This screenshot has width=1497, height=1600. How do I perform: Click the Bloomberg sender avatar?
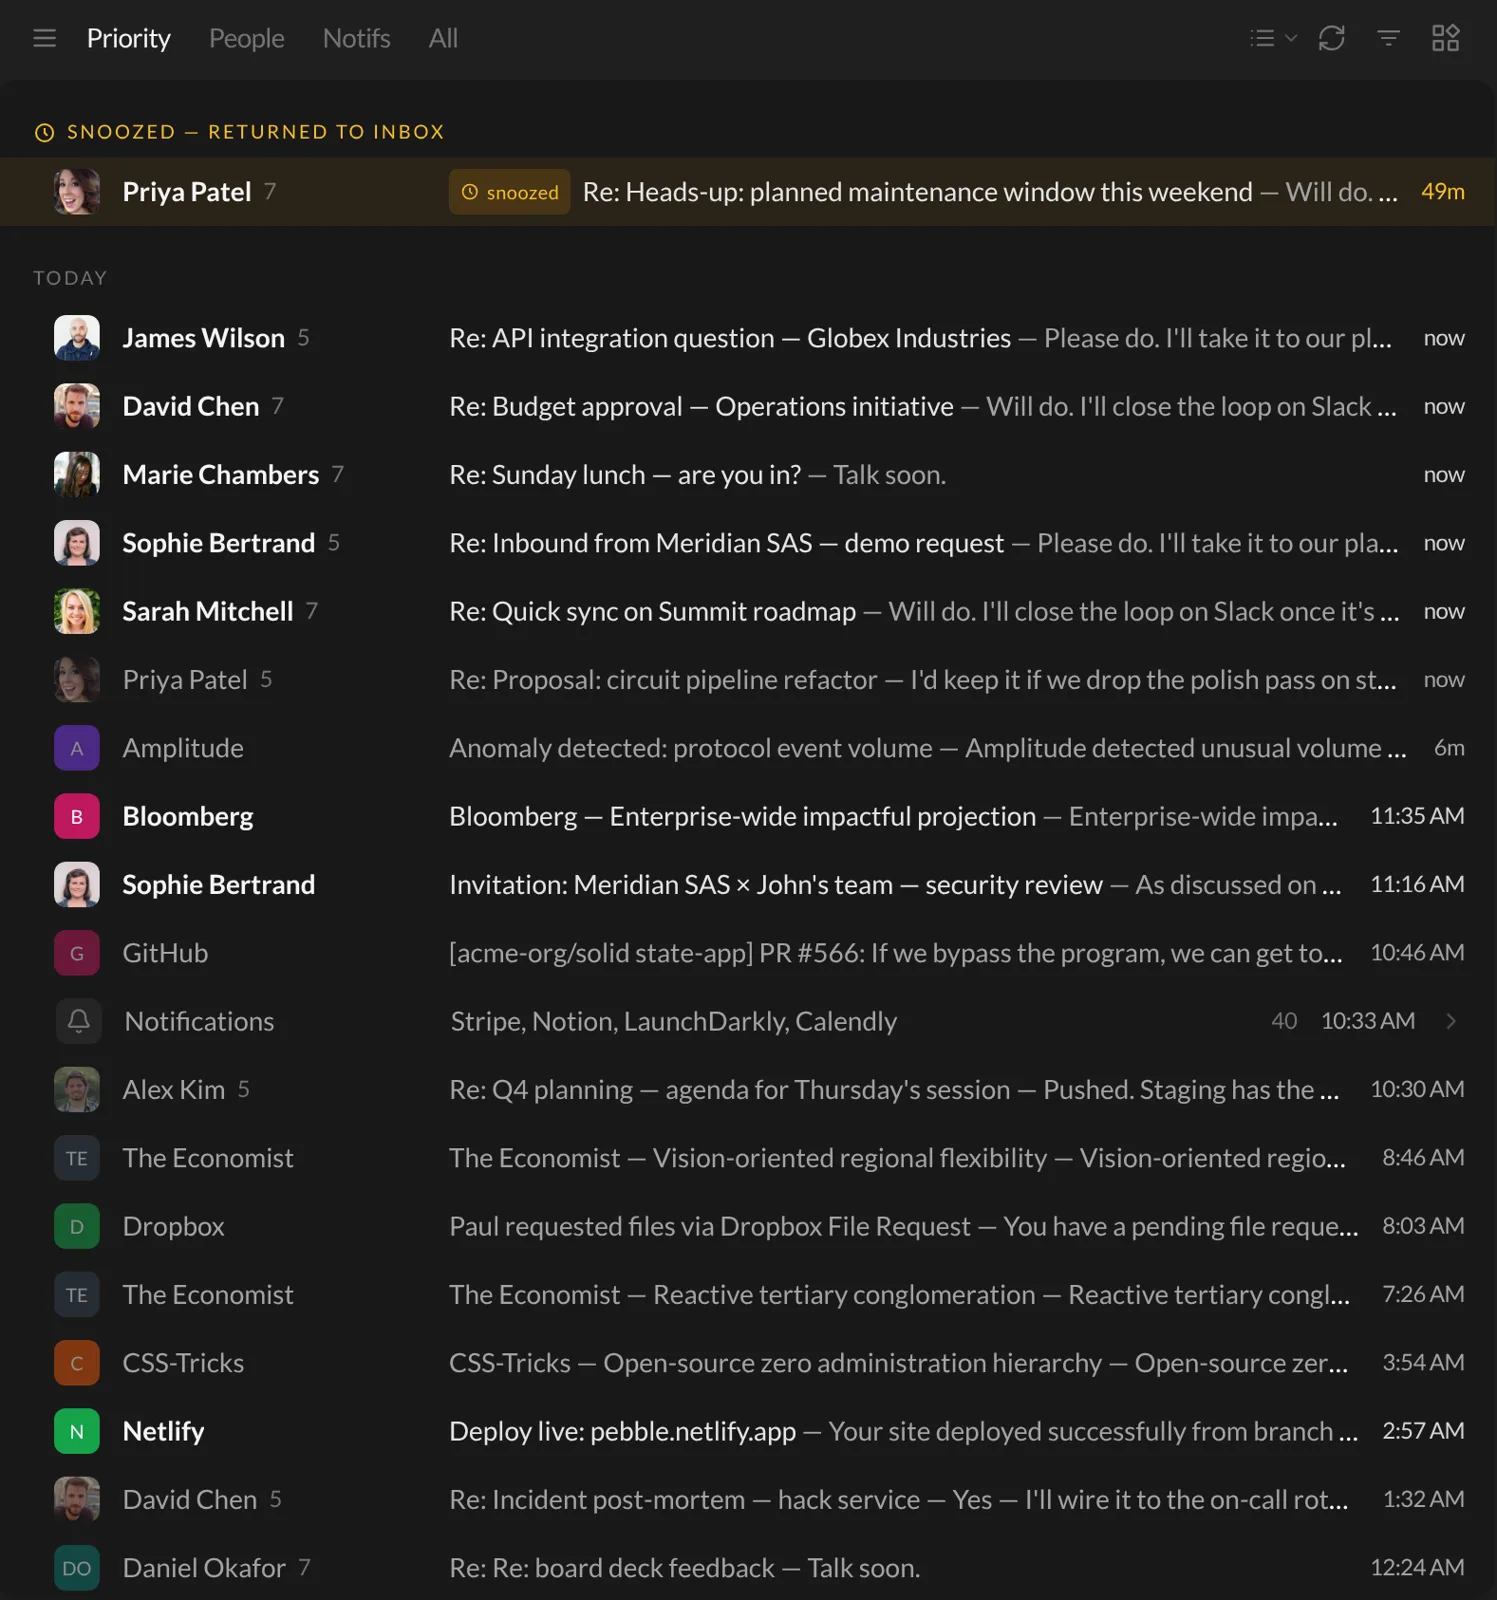pyautogui.click(x=77, y=816)
